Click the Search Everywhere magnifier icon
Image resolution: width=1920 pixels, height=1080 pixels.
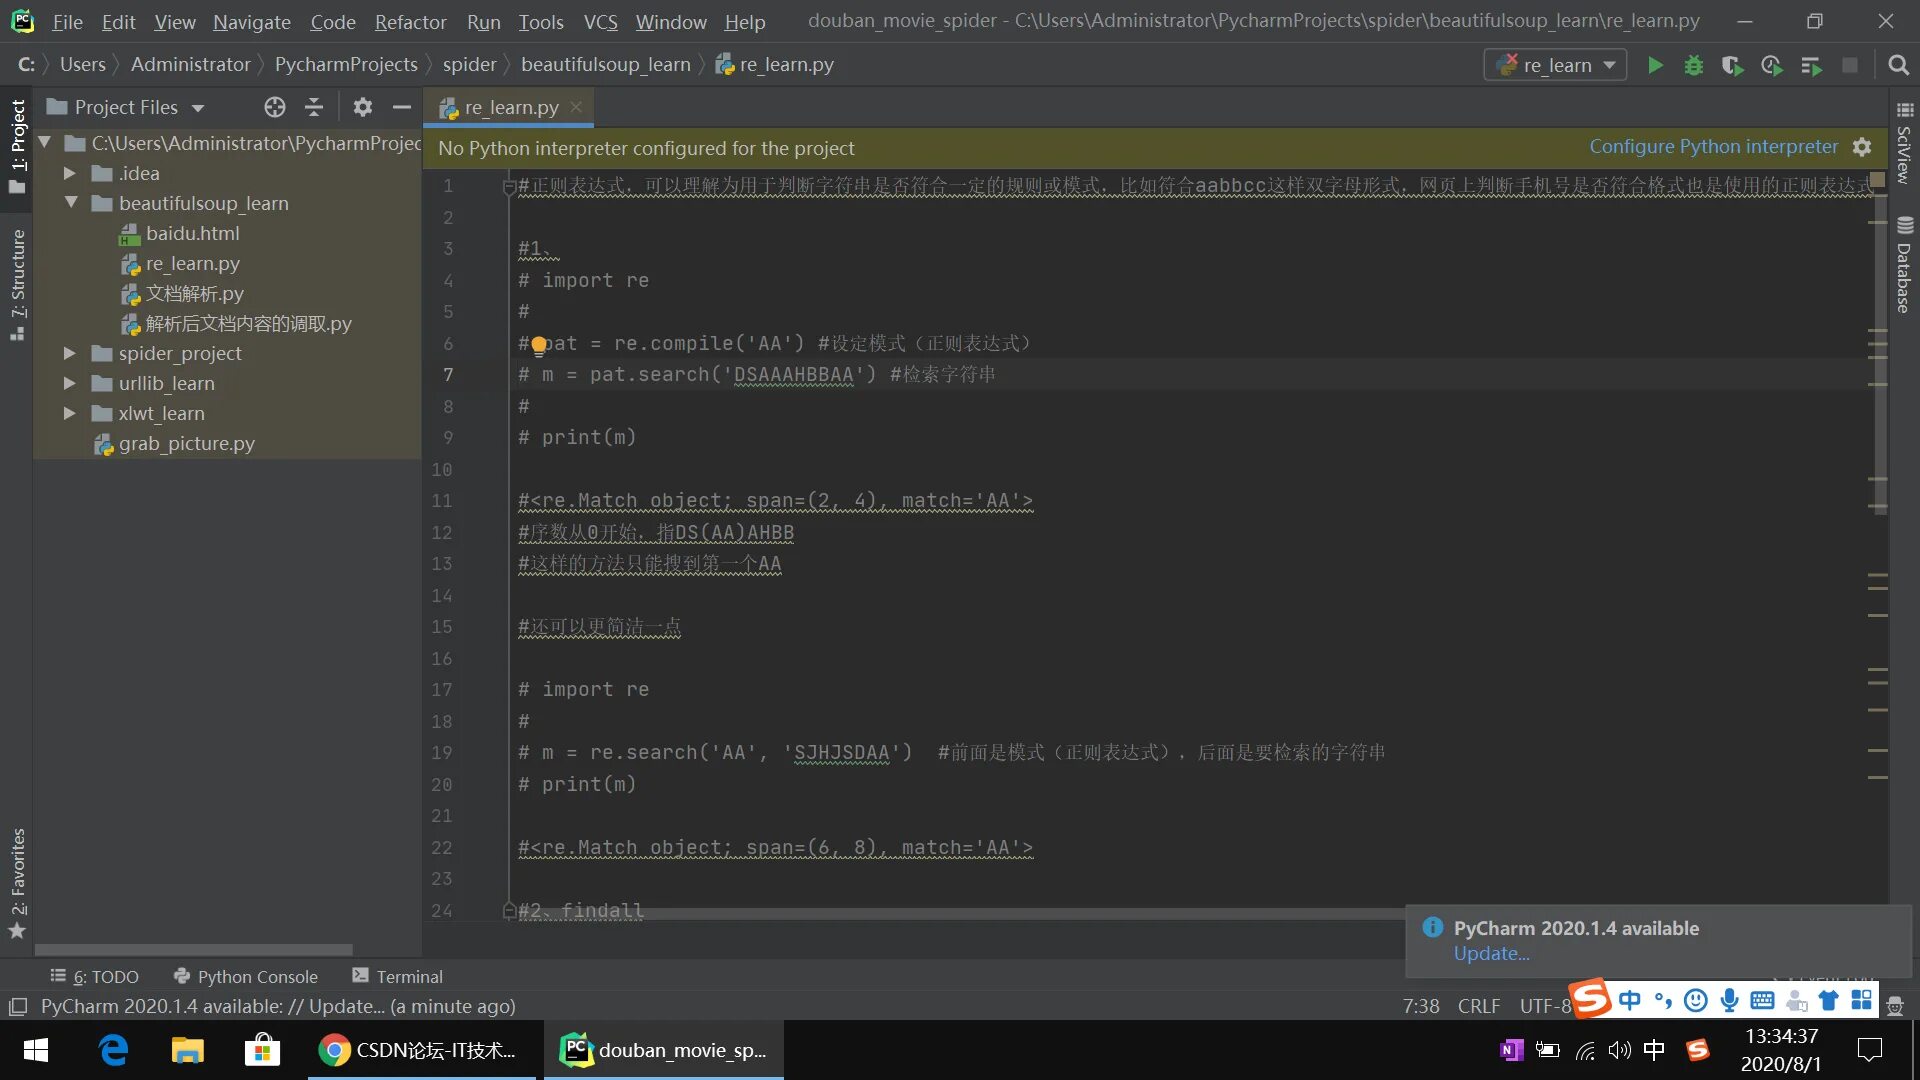tap(1897, 66)
